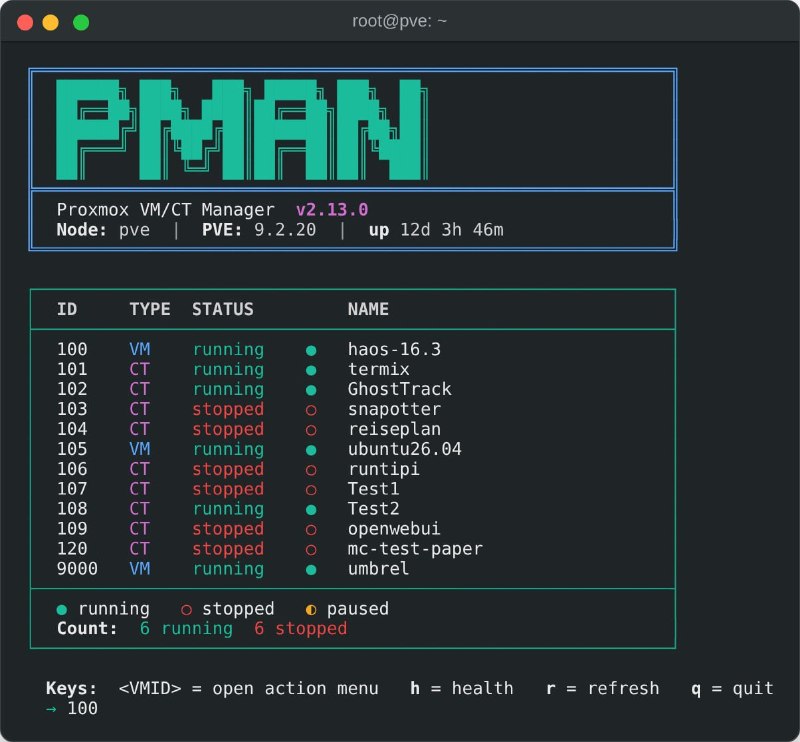Screen dimensions: 800x742
Task: Click the green macOS zoom window button
Action: point(81,22)
